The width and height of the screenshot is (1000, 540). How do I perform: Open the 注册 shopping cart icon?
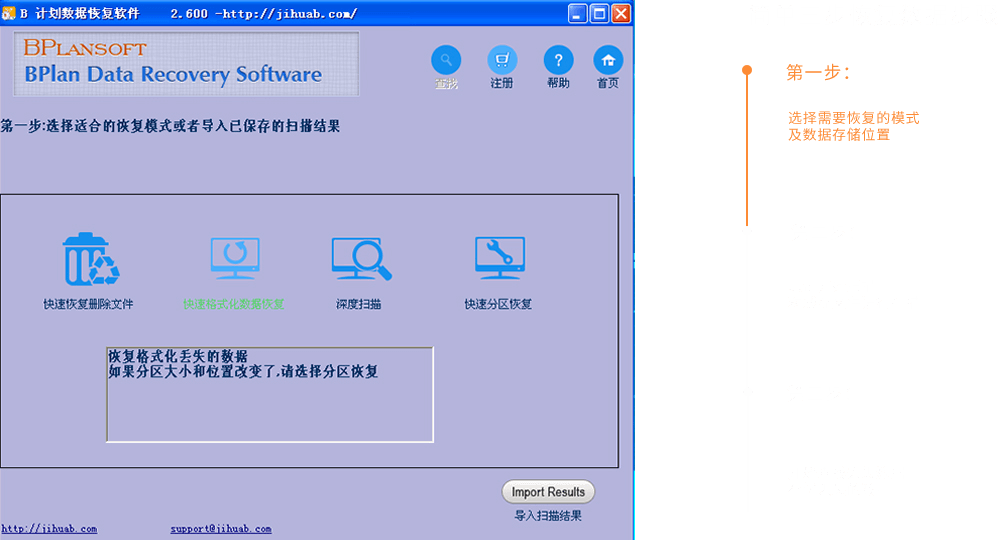point(502,60)
